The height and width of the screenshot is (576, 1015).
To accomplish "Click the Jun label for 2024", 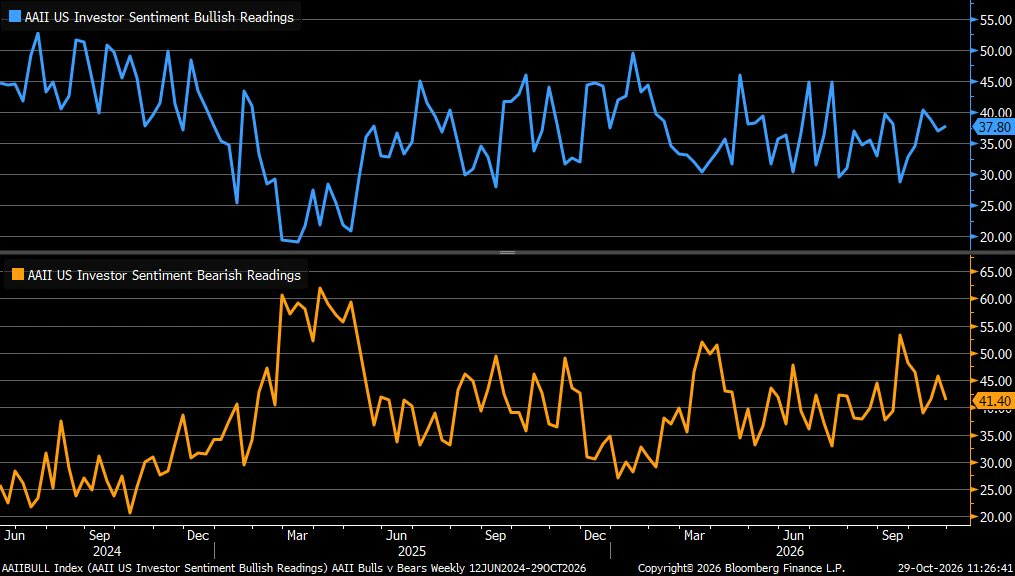I will pyautogui.click(x=13, y=536).
